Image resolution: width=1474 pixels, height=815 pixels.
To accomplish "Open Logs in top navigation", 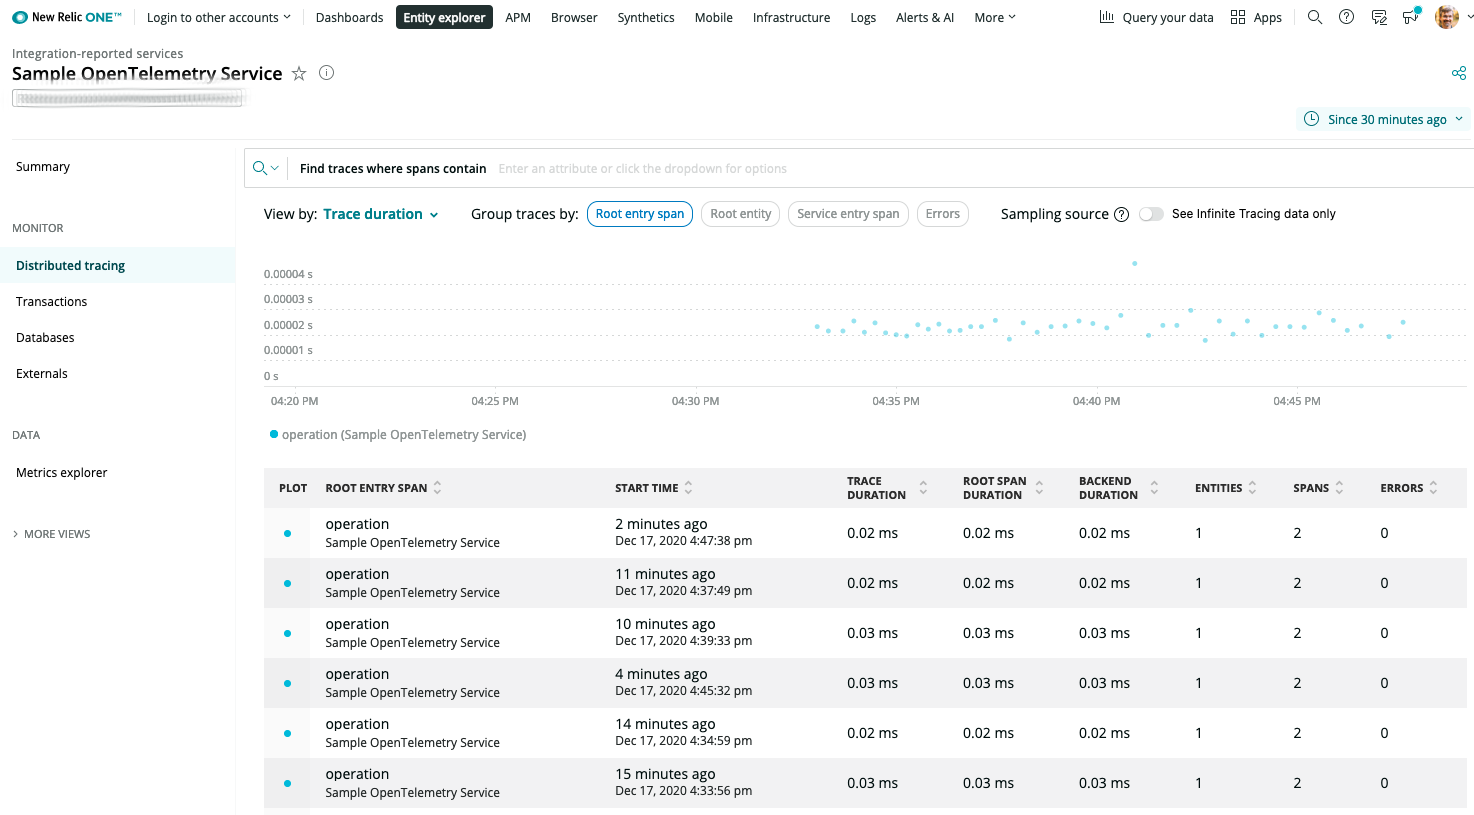I will tap(863, 17).
